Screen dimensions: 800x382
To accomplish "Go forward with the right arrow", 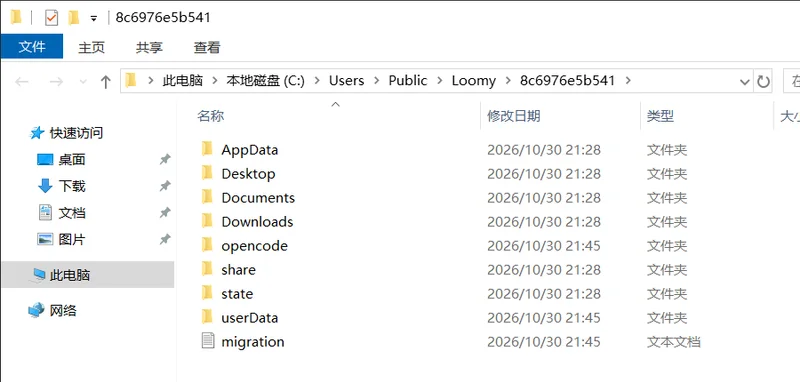I will (56, 82).
